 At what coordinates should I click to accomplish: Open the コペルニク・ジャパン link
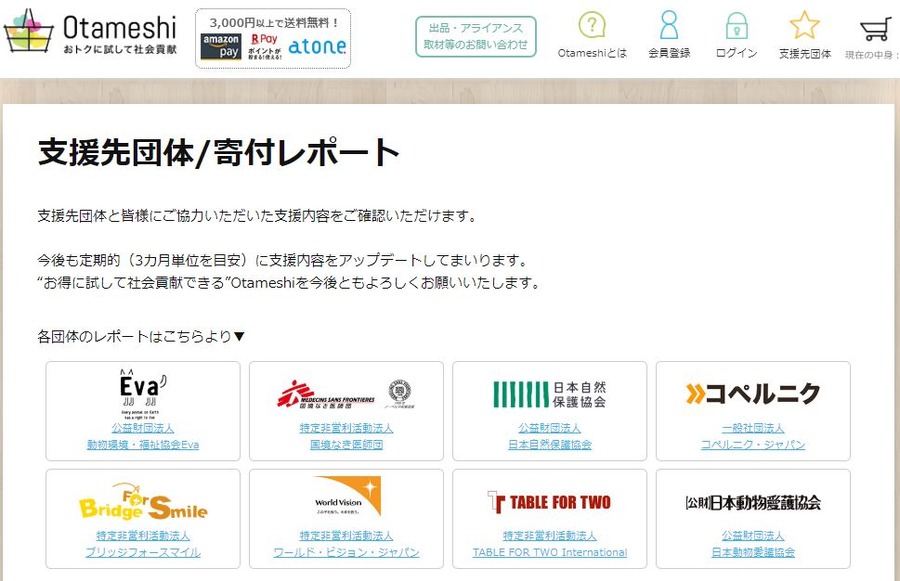pyautogui.click(x=753, y=444)
